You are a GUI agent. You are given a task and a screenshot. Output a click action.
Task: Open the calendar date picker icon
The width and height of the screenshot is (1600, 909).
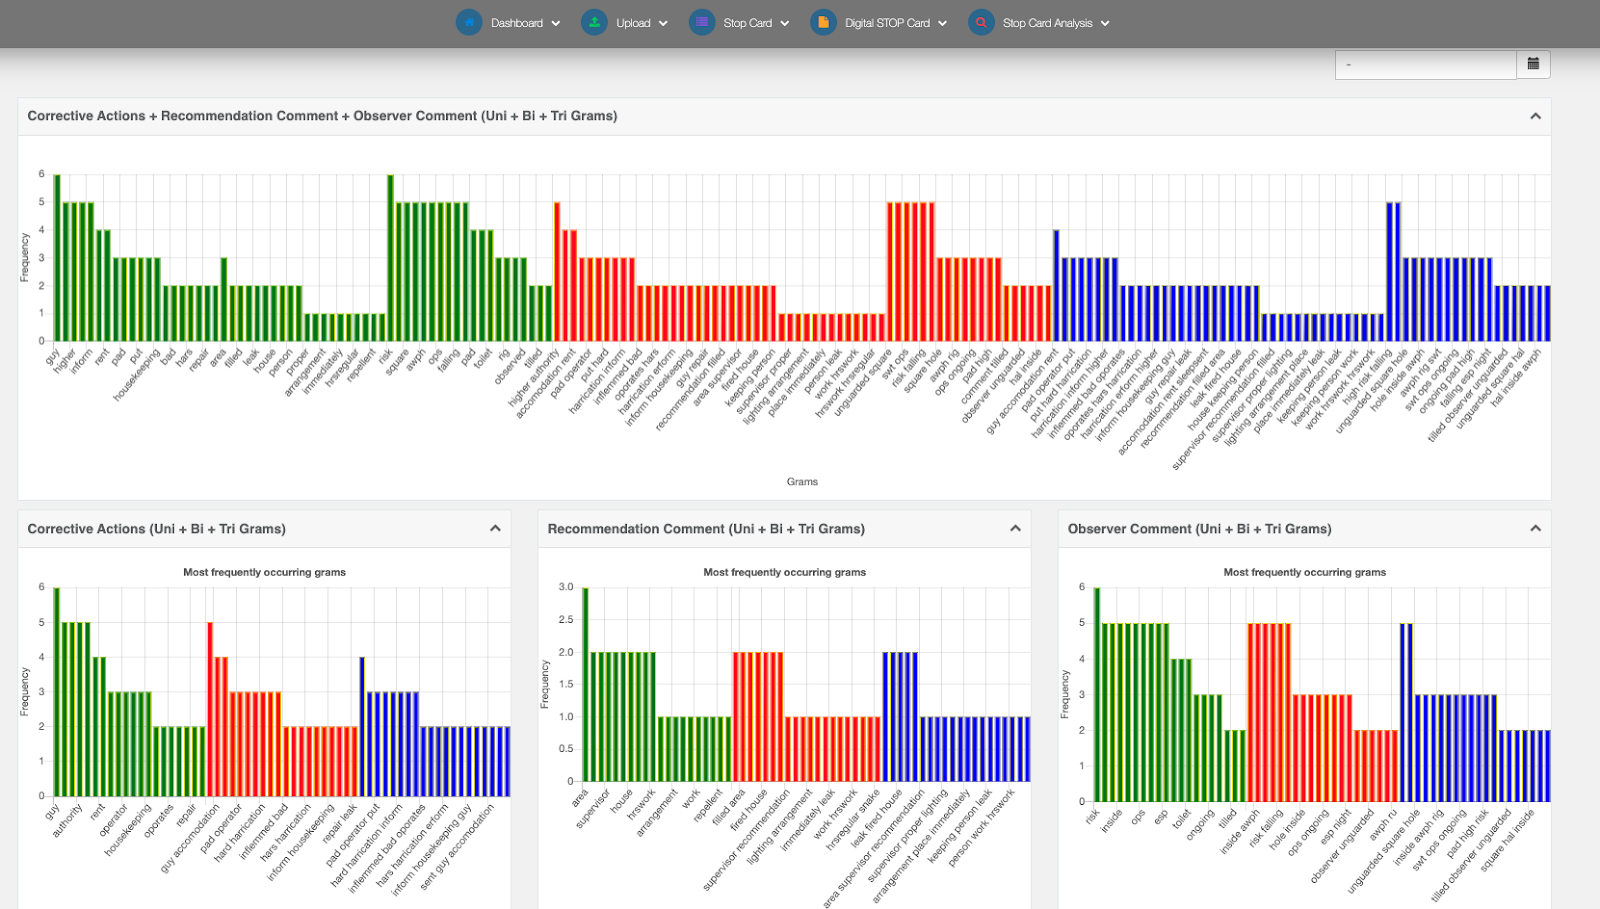coord(1533,64)
